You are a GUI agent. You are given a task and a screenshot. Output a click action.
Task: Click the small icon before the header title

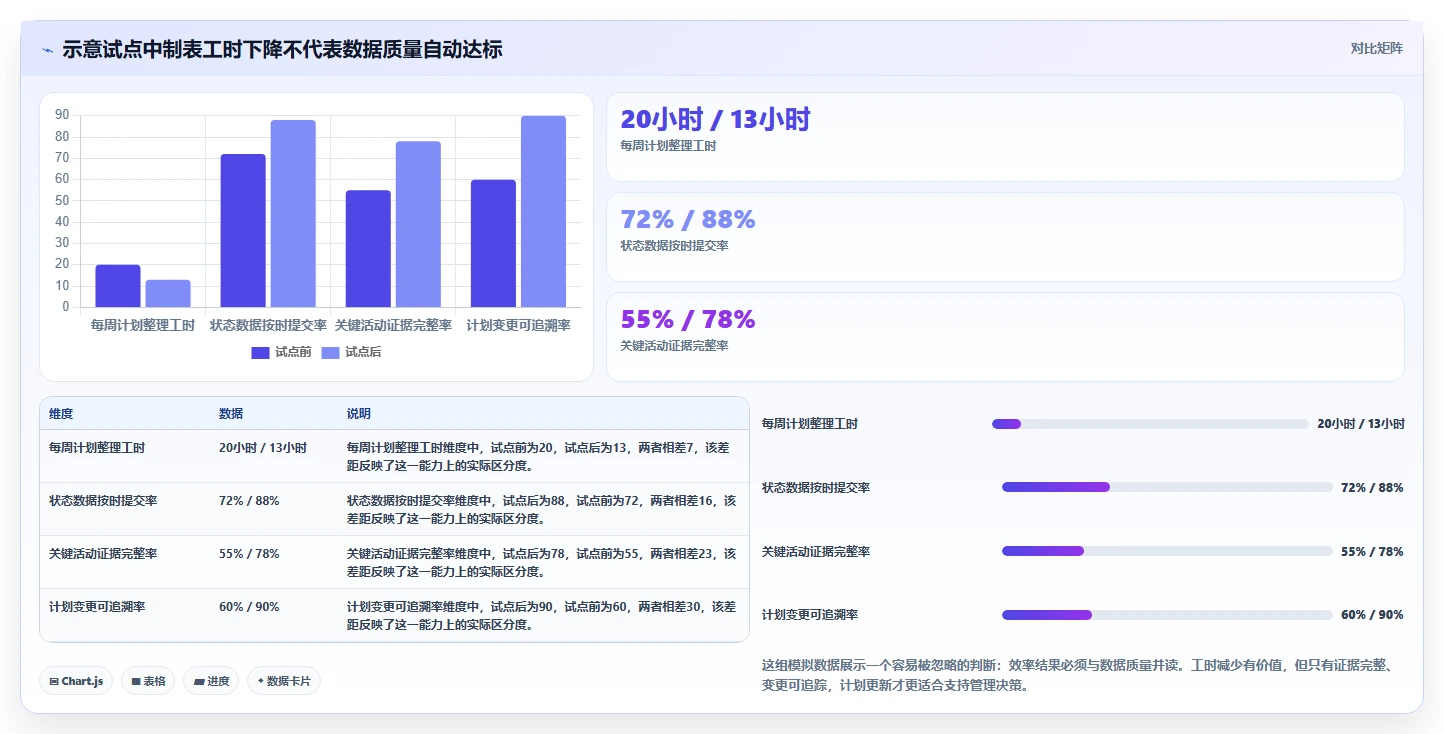47,49
